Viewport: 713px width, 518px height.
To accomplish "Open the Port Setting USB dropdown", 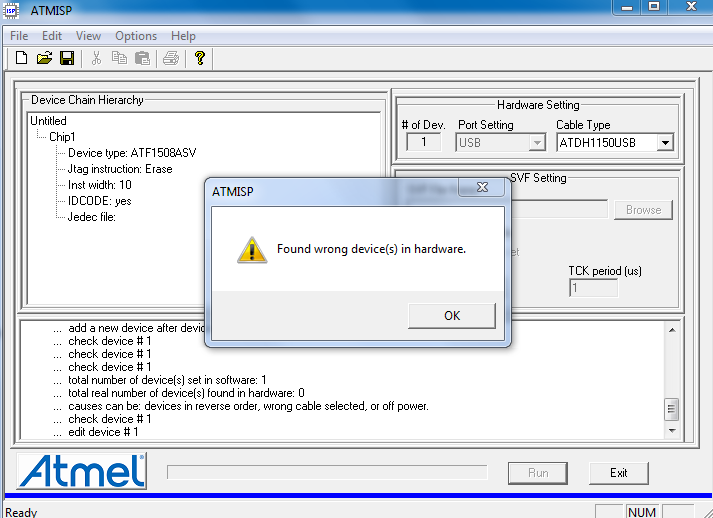I will pos(537,143).
